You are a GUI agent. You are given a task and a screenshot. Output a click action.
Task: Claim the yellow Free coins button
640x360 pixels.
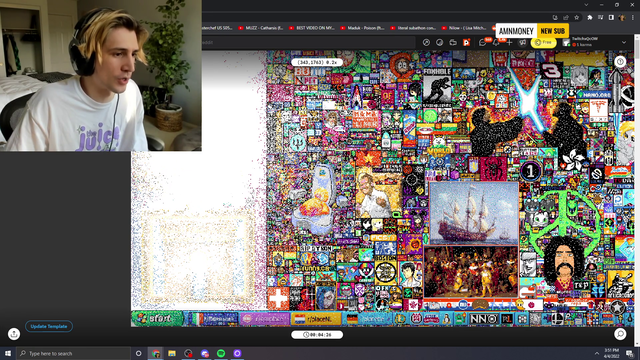coord(543,42)
